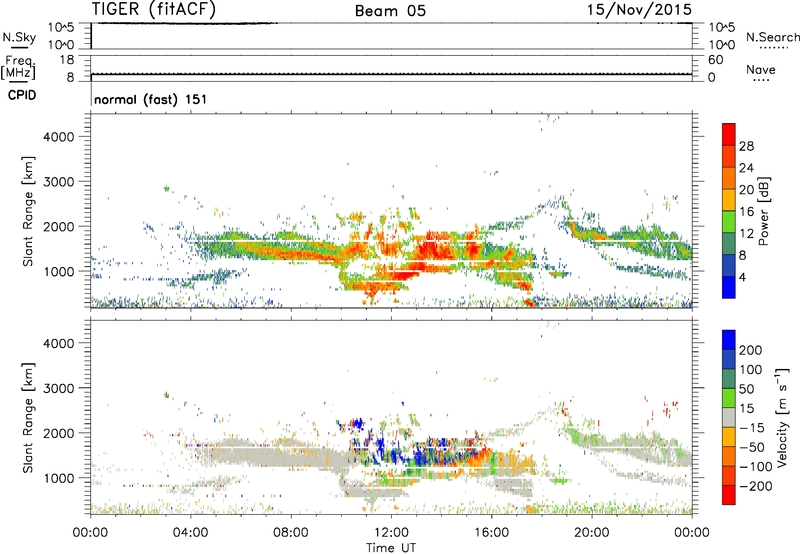Click the 4 label on power colorbar
The image size is (800, 554).
coord(743,277)
